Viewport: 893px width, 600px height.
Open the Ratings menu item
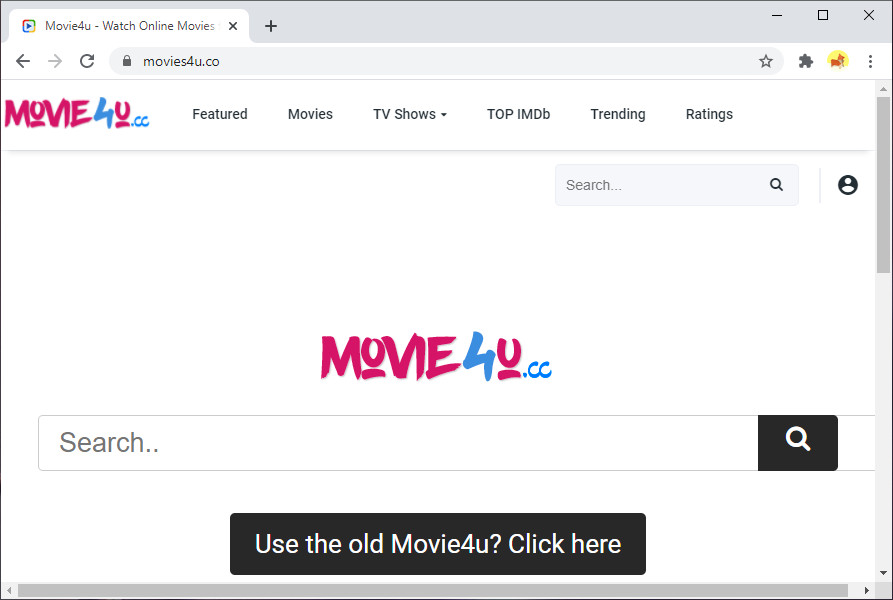[x=709, y=114]
